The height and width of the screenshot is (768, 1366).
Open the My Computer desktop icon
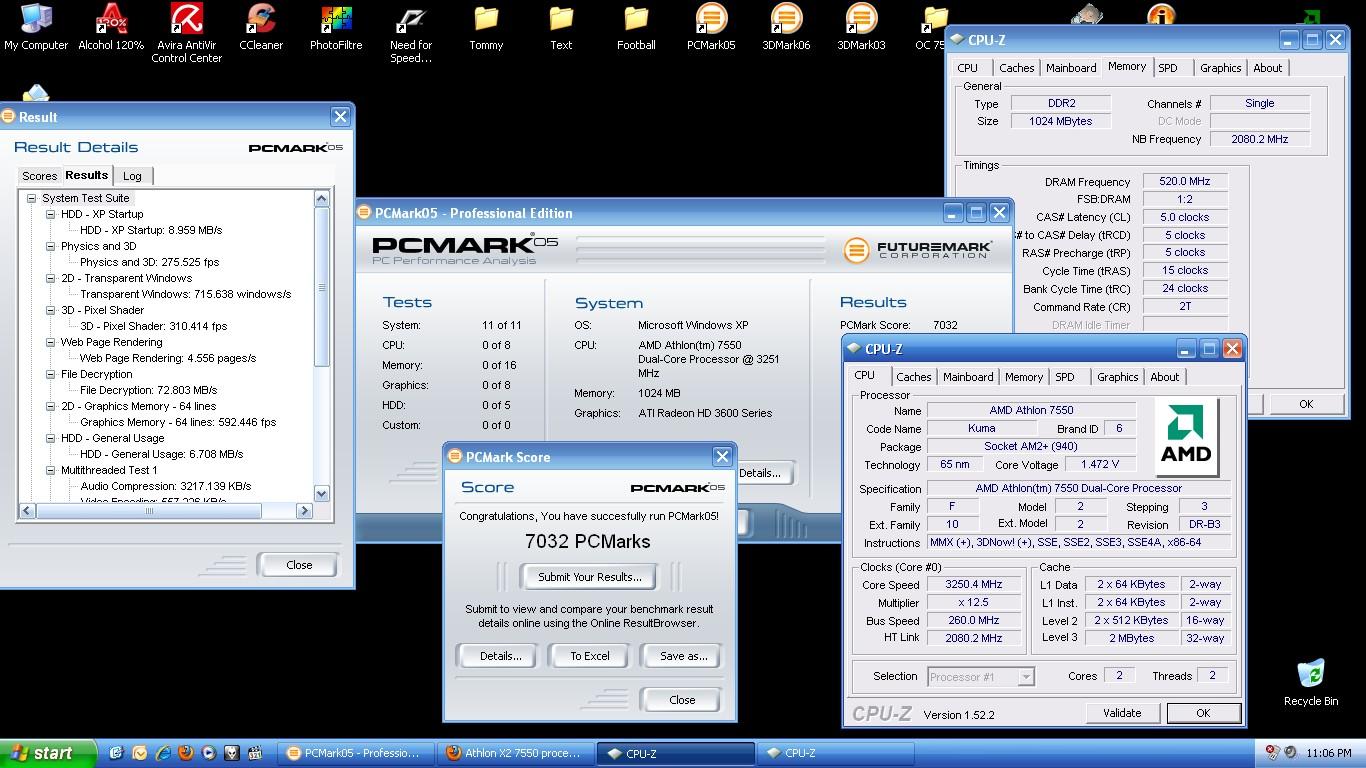tap(36, 27)
